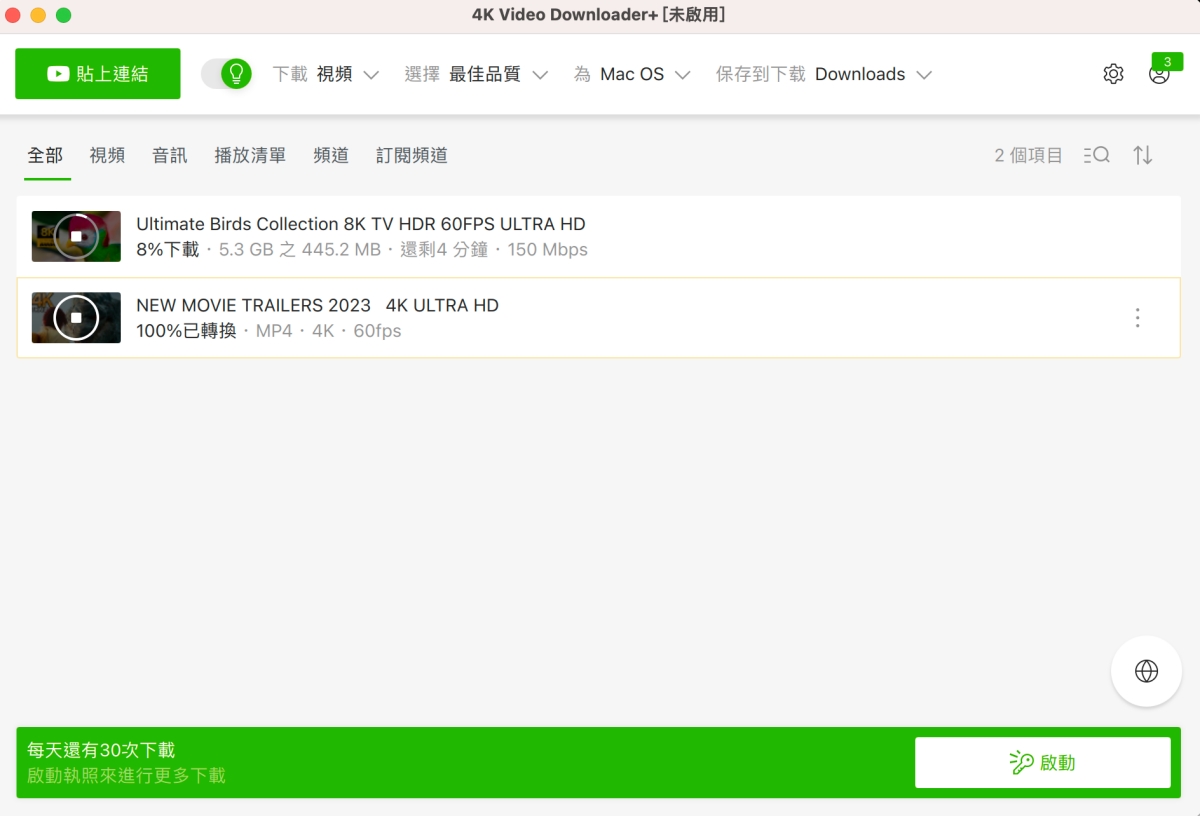Switch to the 頻道 tab

click(331, 155)
